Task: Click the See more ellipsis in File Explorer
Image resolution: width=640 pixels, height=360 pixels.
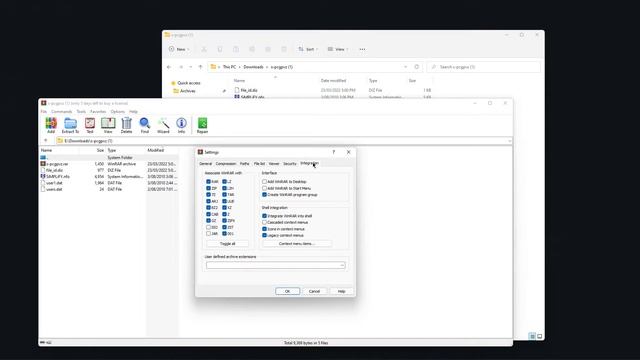Action: point(362,49)
